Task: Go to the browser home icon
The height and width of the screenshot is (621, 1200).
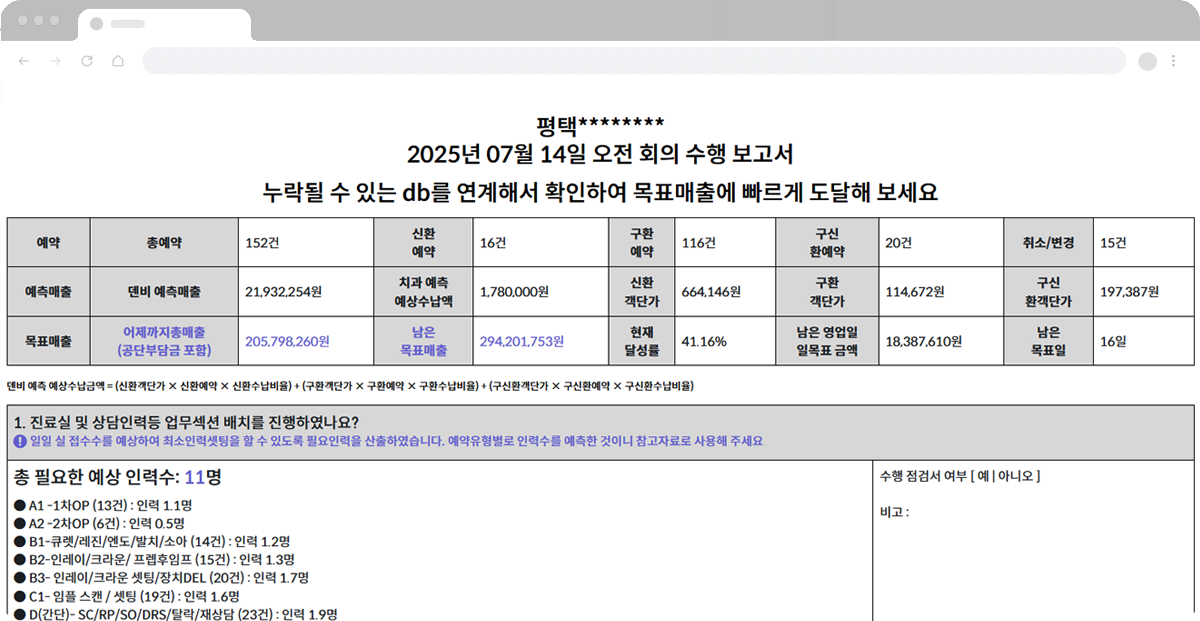Action: [x=118, y=61]
